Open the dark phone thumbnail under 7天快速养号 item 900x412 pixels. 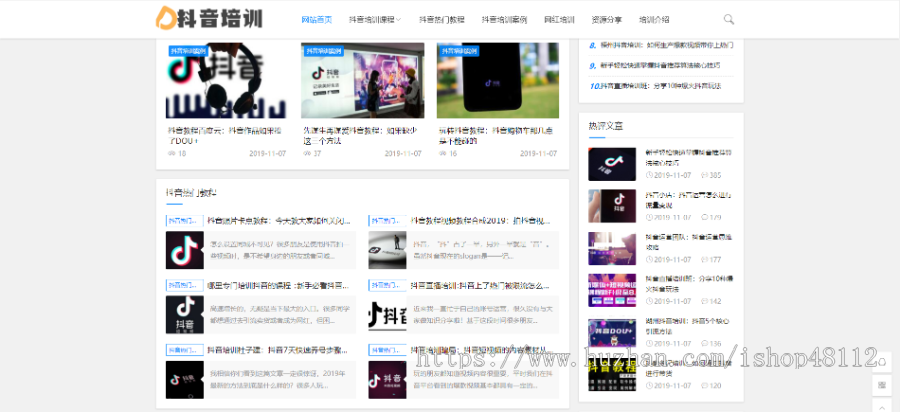click(184, 380)
